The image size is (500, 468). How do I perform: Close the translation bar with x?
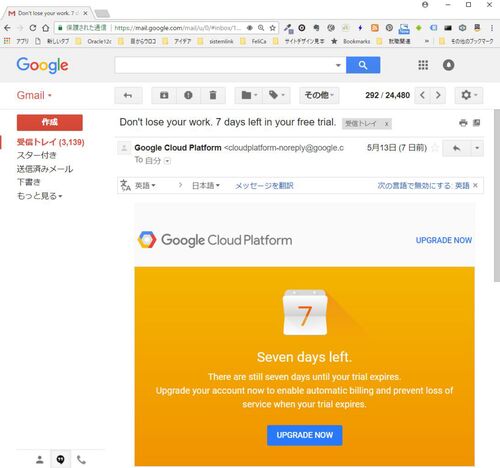pyautogui.click(x=476, y=185)
